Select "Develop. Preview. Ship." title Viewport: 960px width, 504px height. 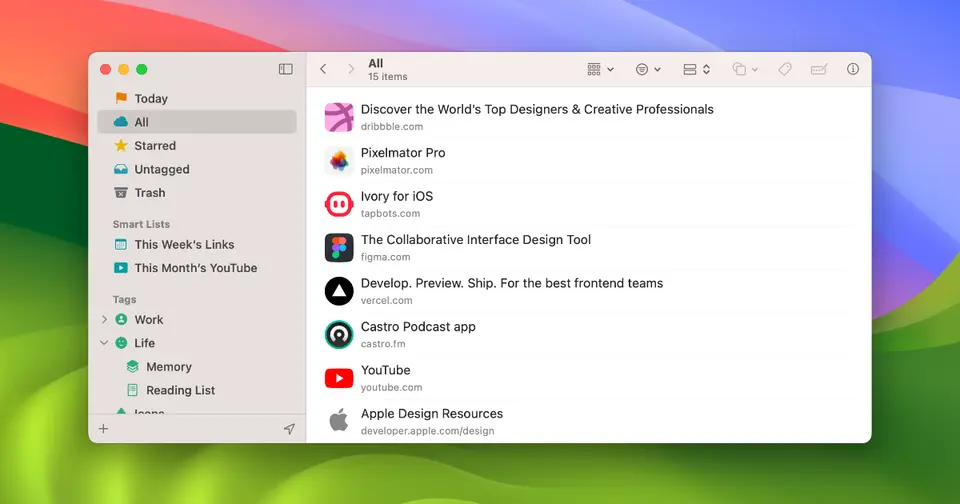[512, 284]
